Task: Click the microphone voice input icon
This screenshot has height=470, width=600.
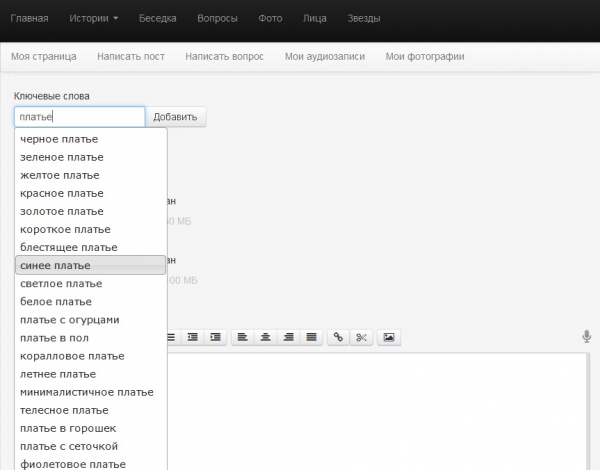Action: point(586,336)
